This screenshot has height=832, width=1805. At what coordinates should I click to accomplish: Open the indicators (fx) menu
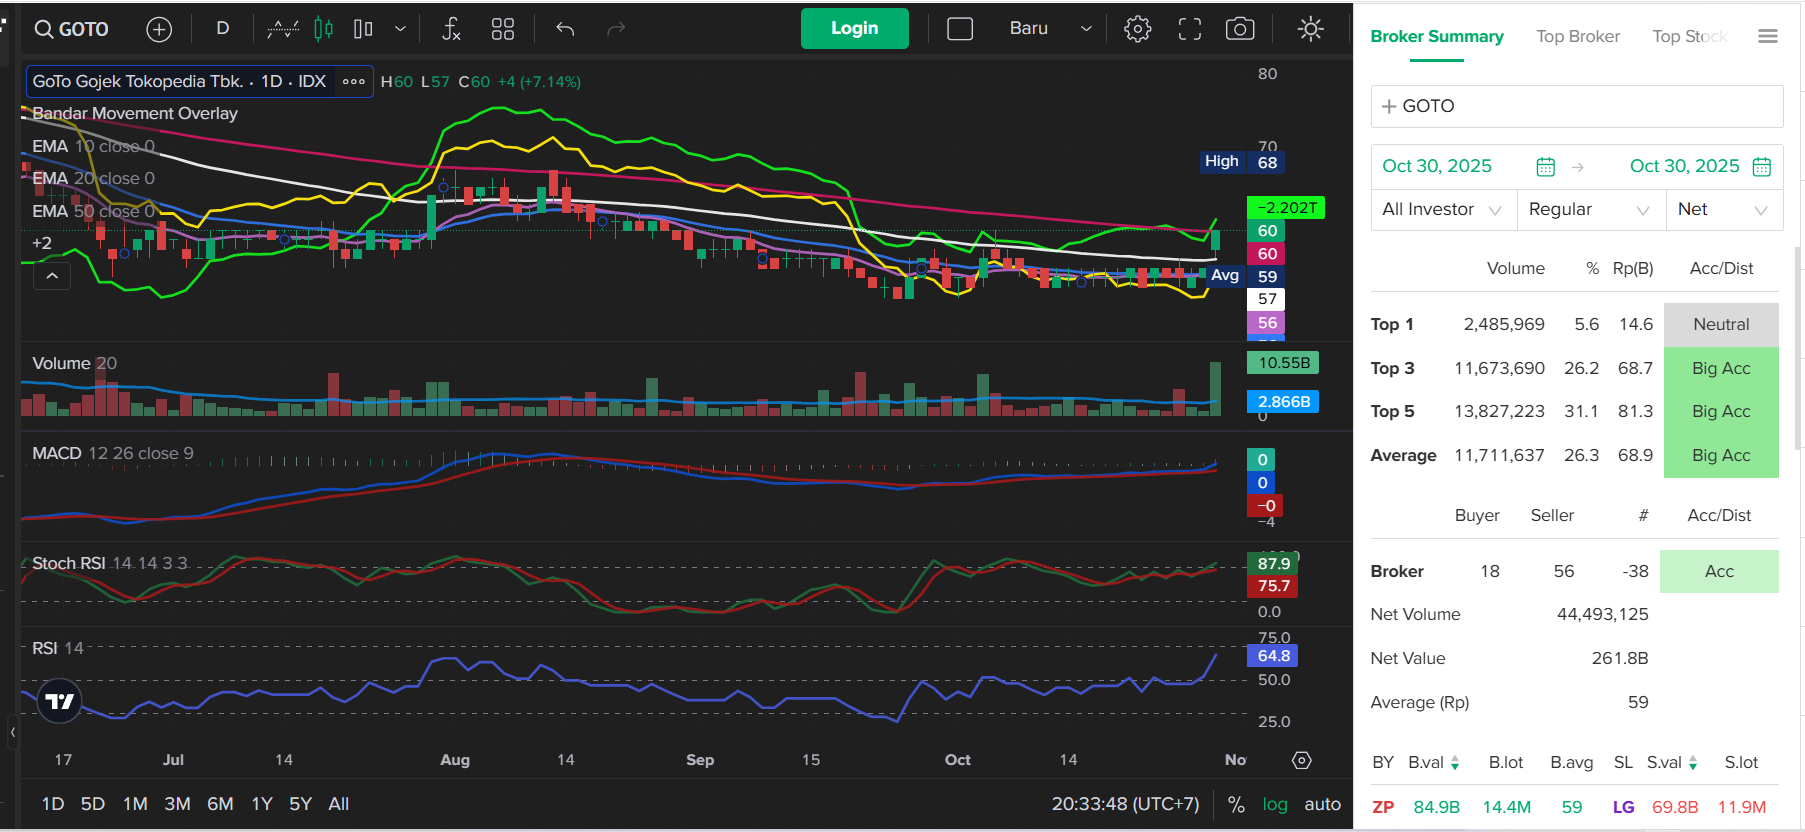451,29
